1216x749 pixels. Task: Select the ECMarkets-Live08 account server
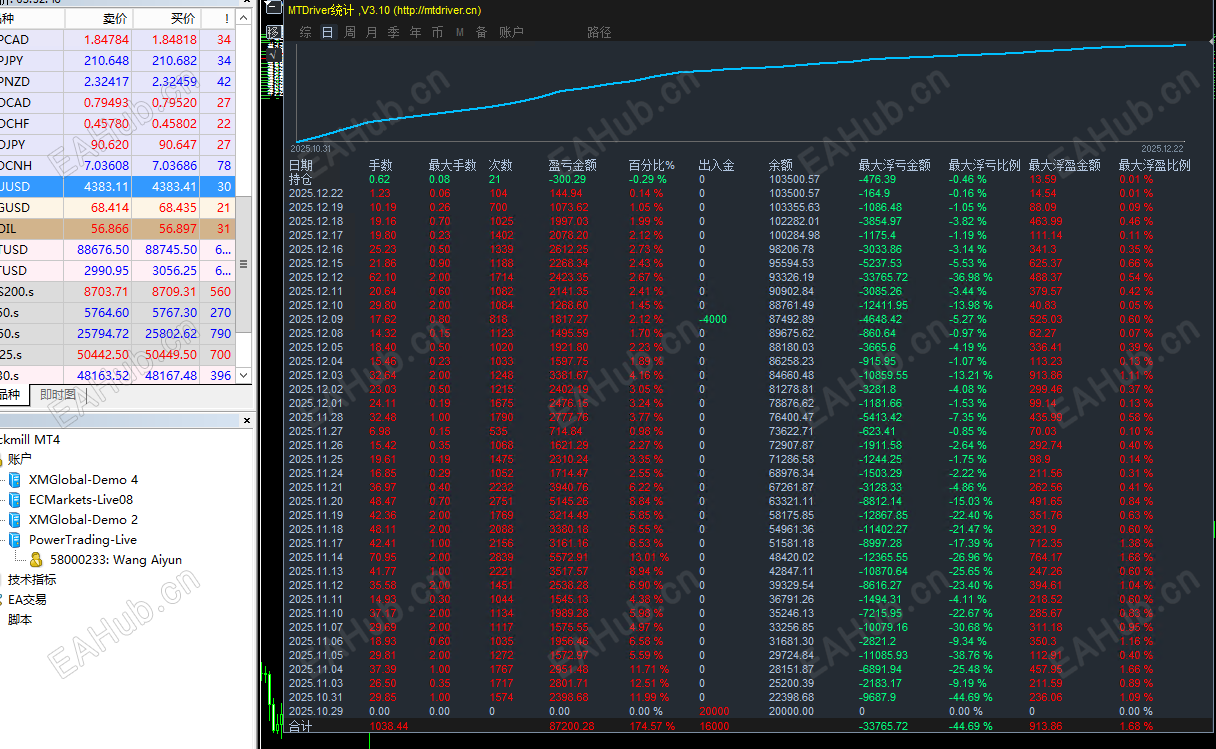pyautogui.click(x=80, y=500)
